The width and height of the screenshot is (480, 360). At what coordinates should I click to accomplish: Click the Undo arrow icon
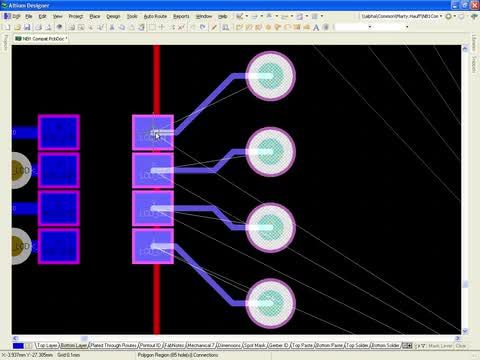tap(192, 27)
